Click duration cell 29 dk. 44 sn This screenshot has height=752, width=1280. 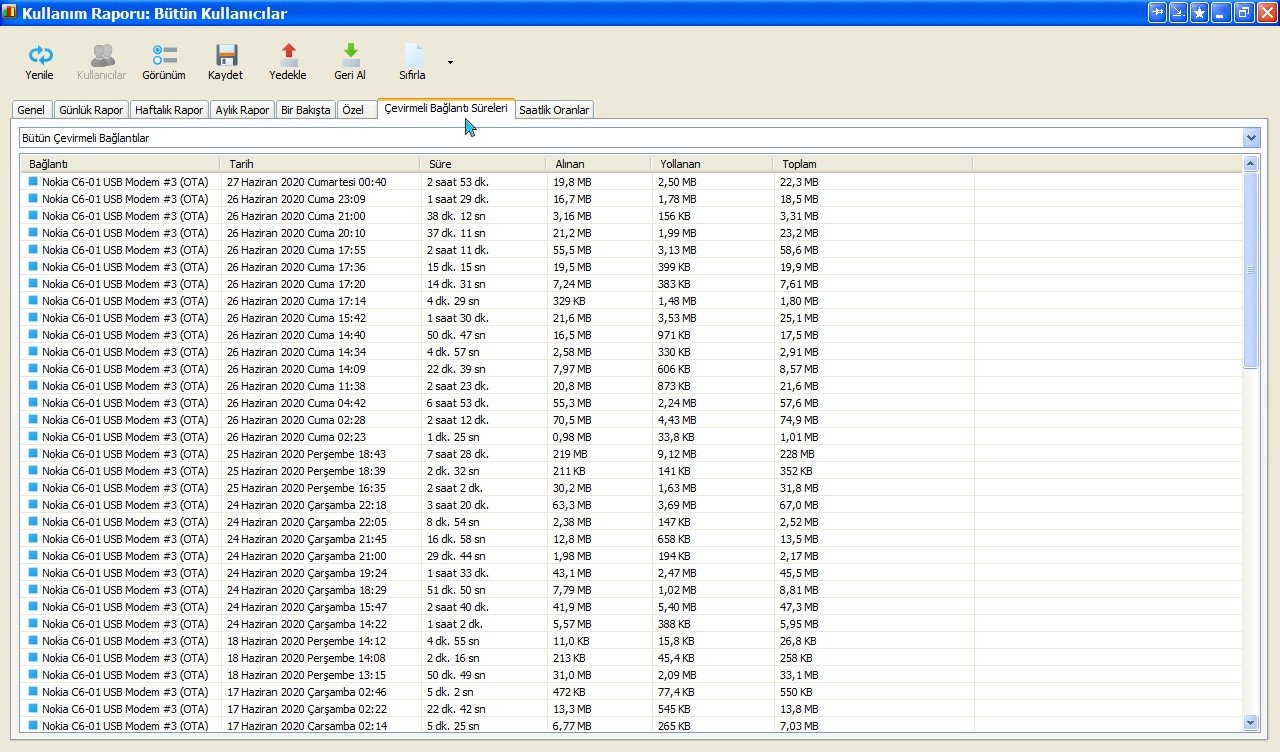455,556
